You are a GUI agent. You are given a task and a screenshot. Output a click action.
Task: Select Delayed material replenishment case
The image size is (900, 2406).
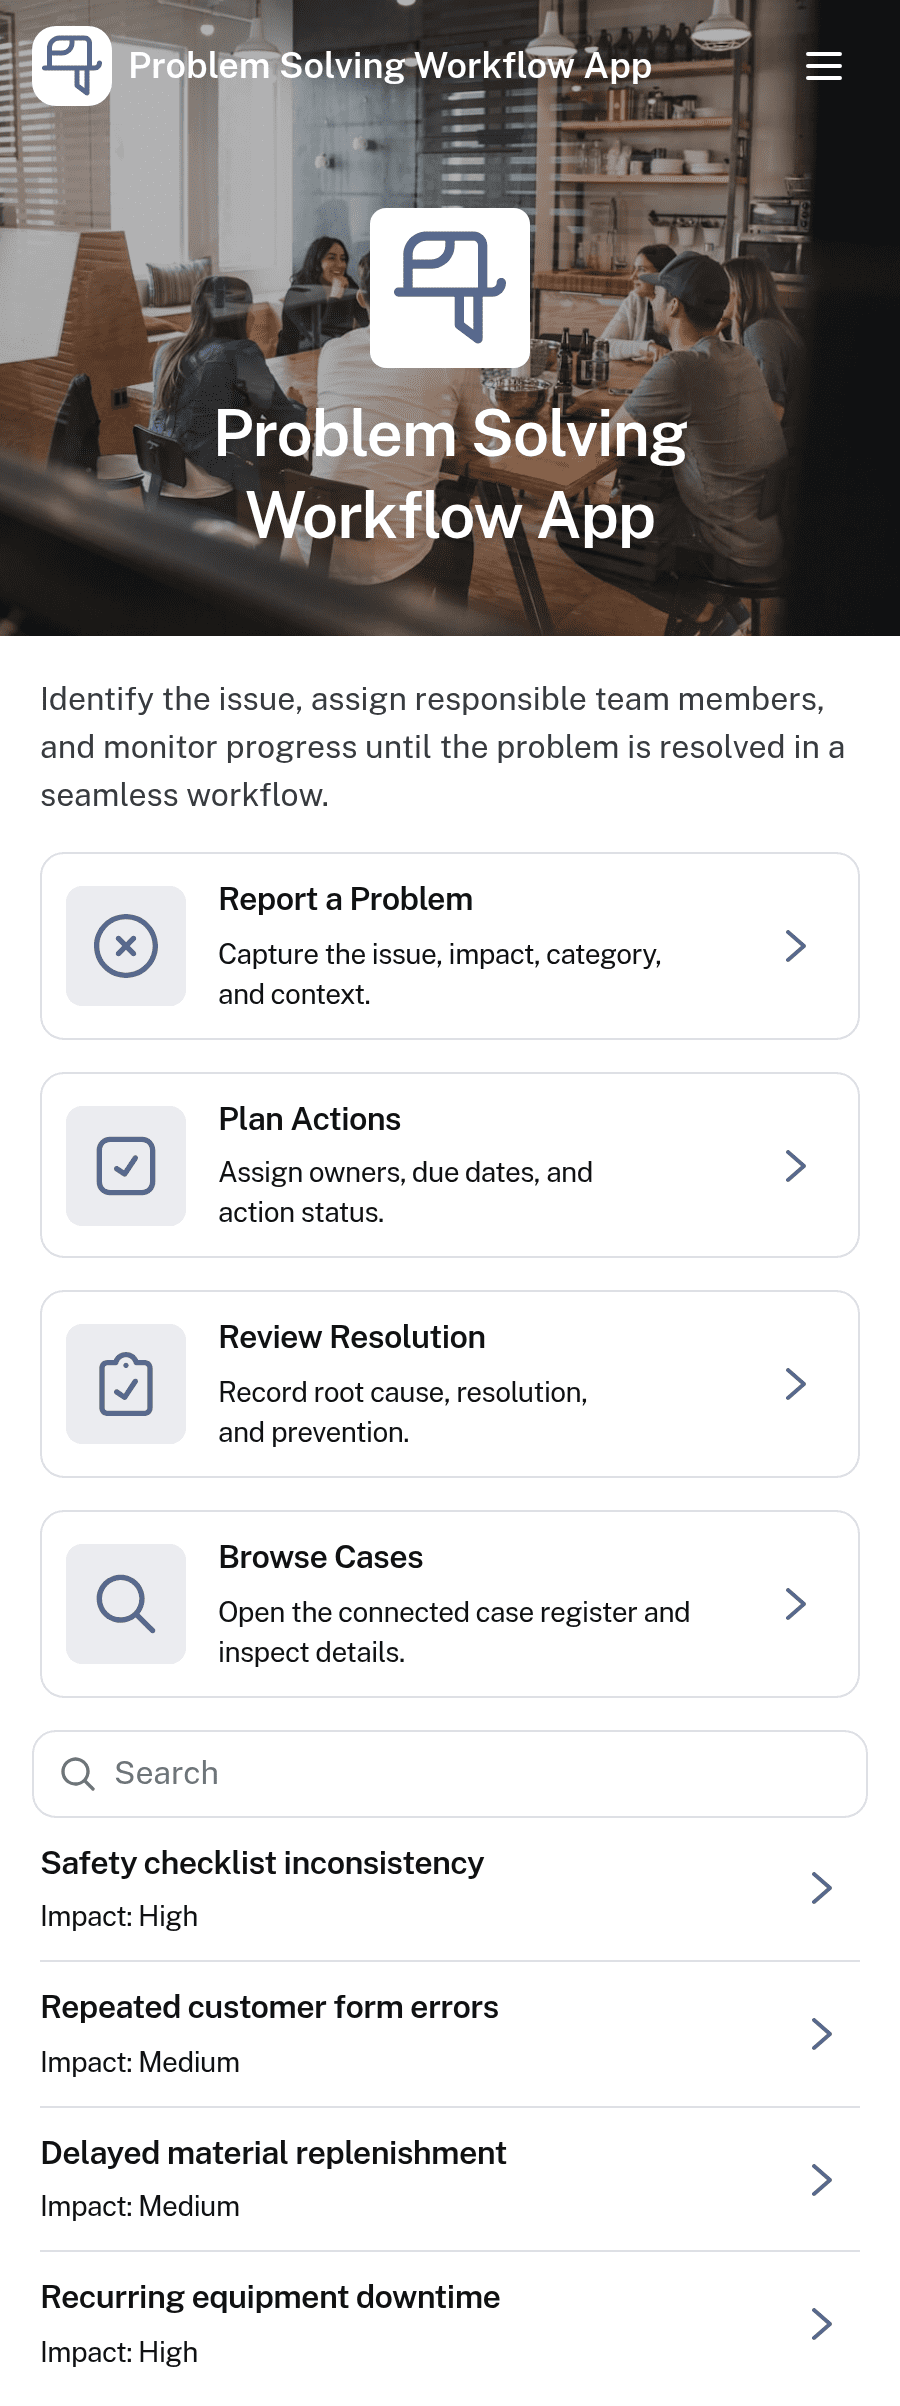450,2179
